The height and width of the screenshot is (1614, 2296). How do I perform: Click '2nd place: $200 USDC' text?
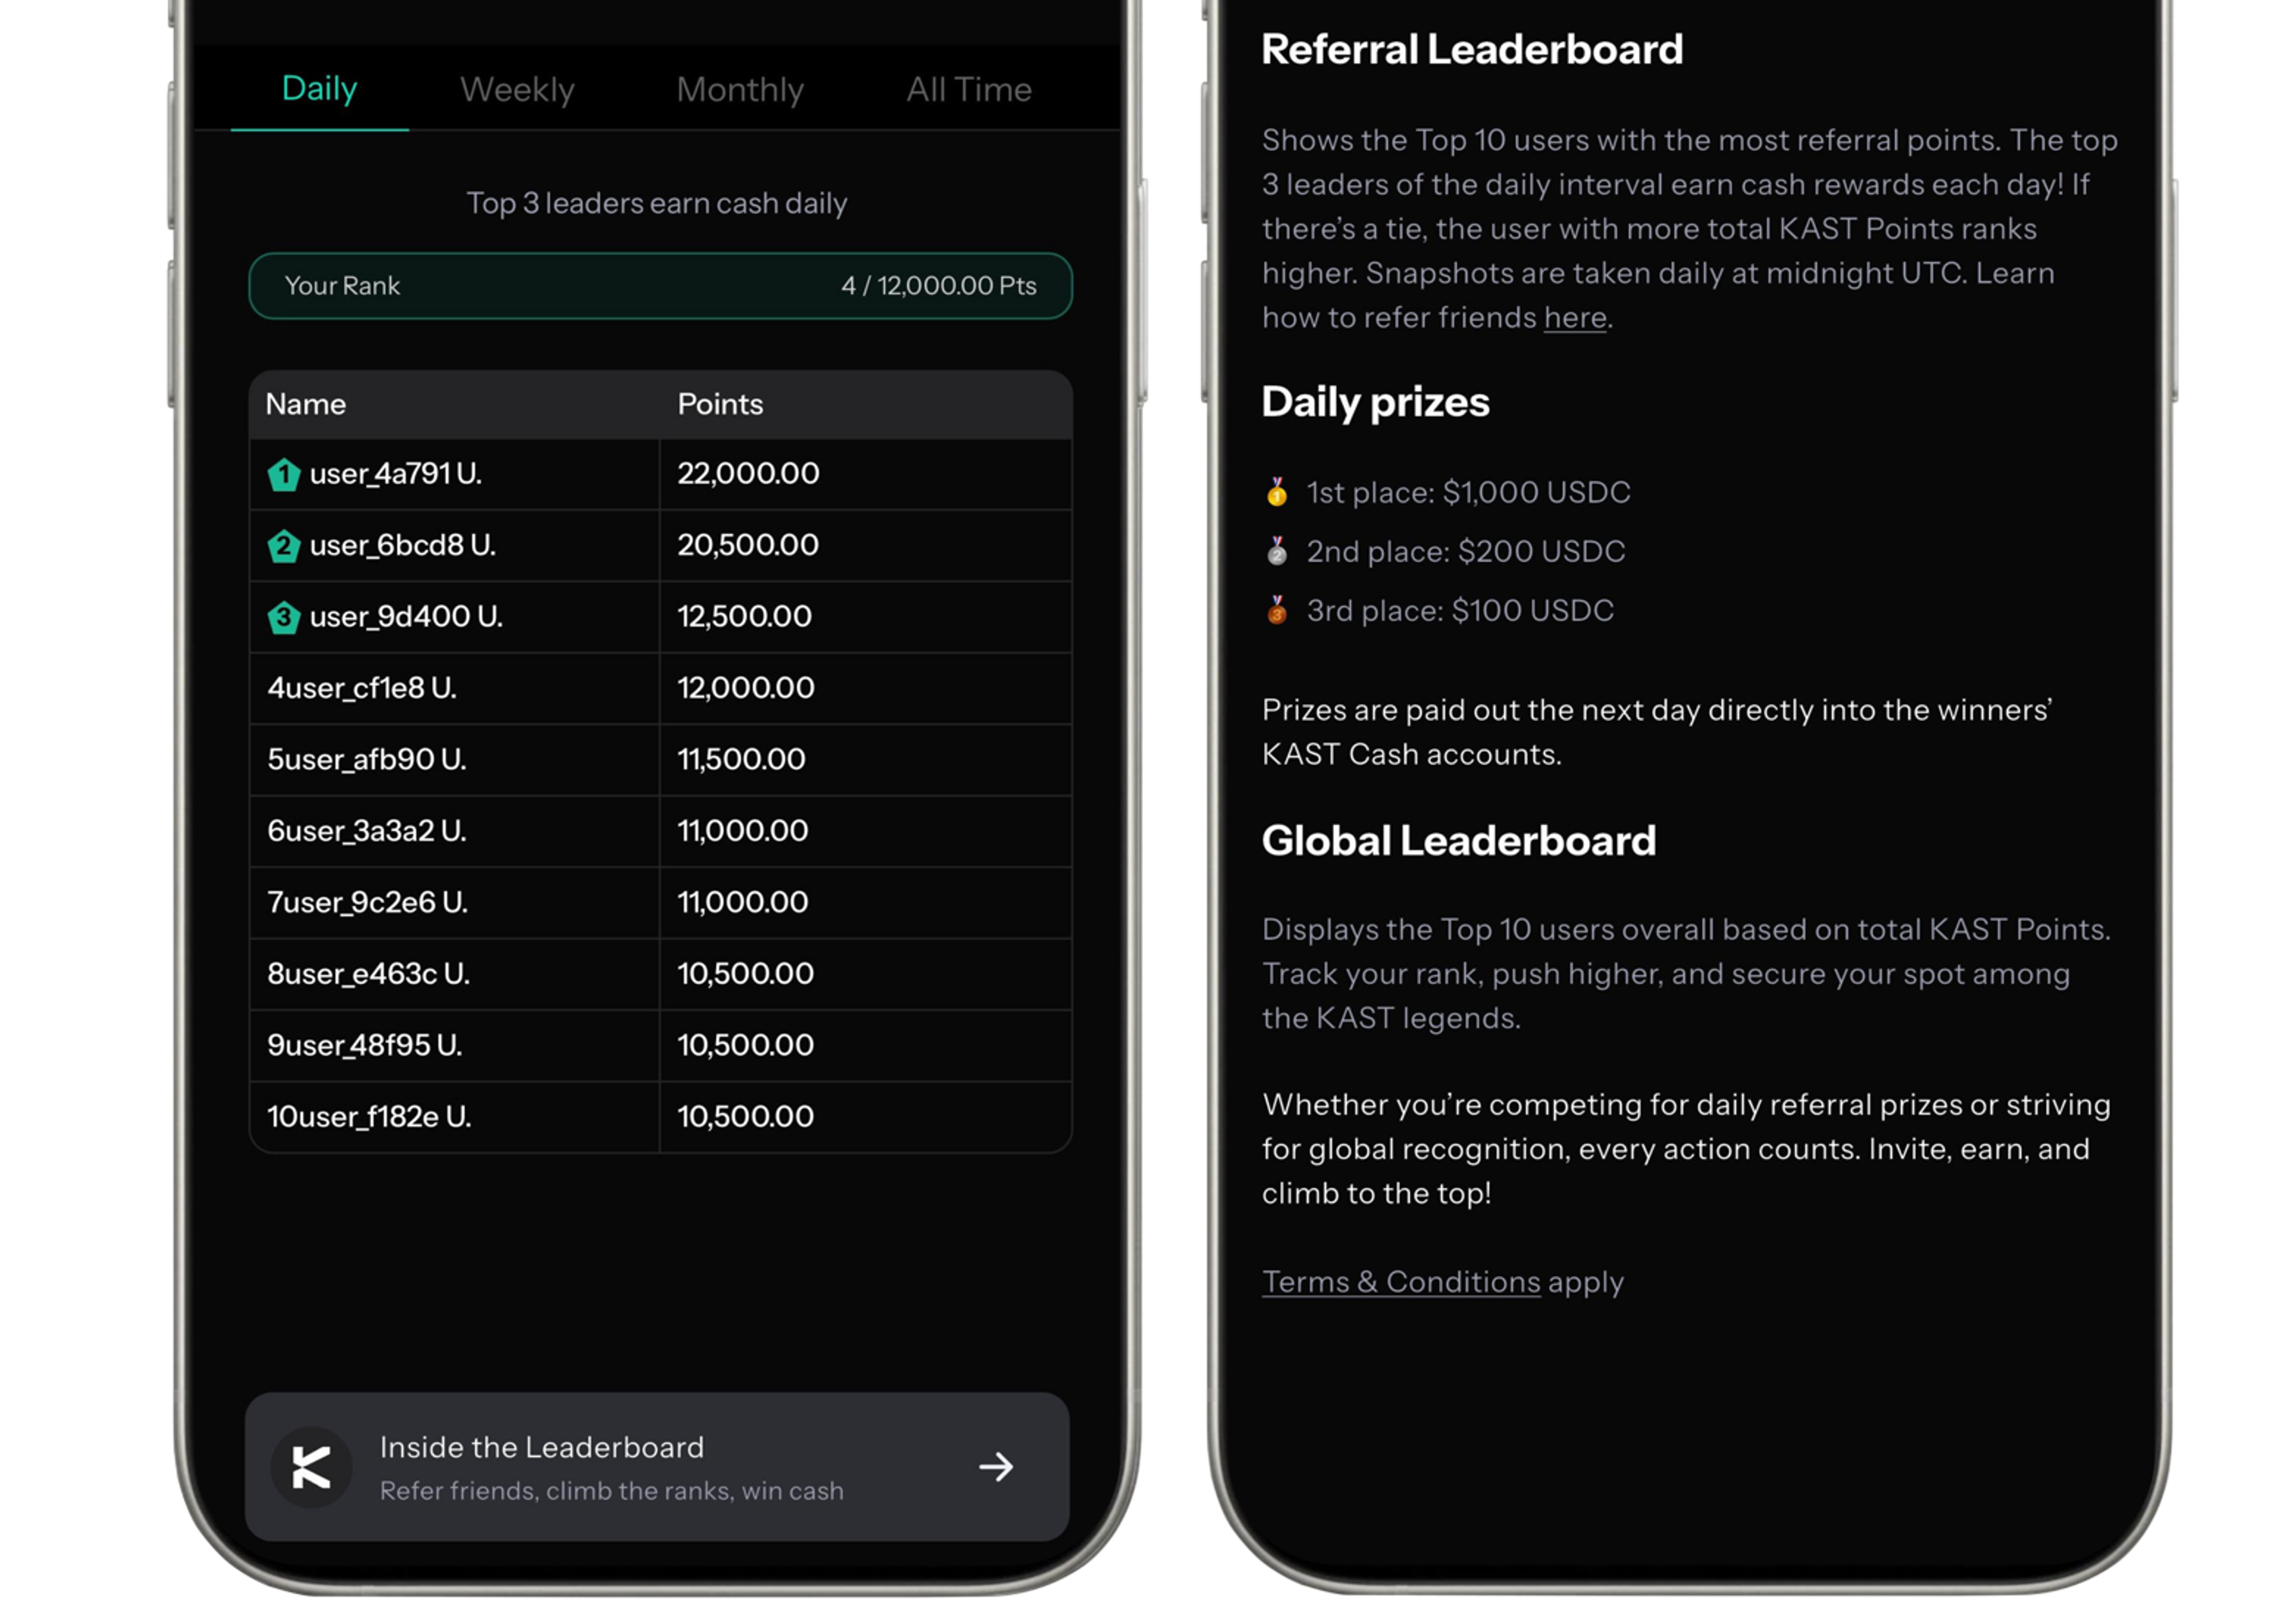[1466, 552]
